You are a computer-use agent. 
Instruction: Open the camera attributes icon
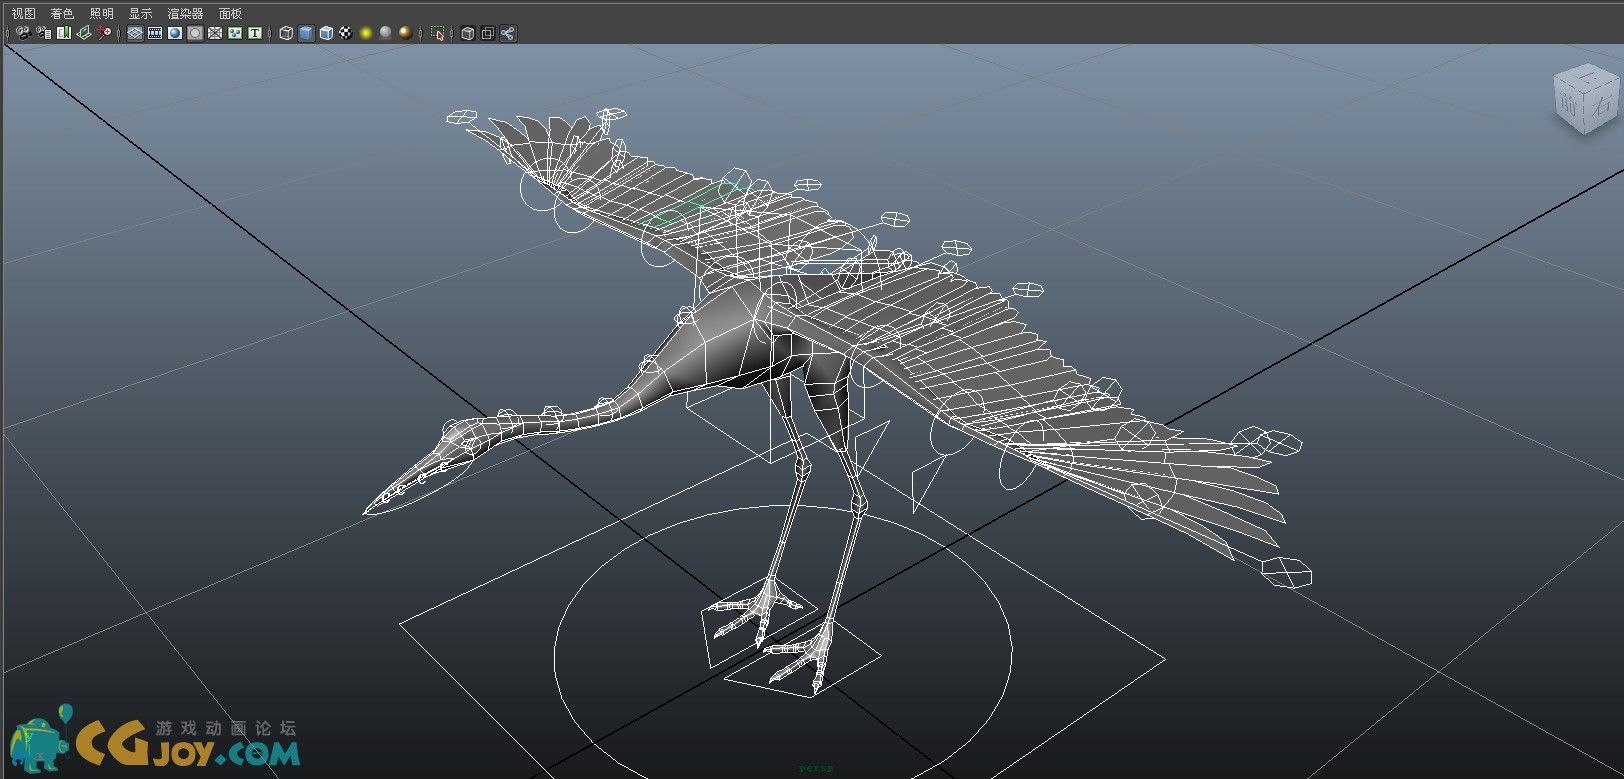coord(44,33)
